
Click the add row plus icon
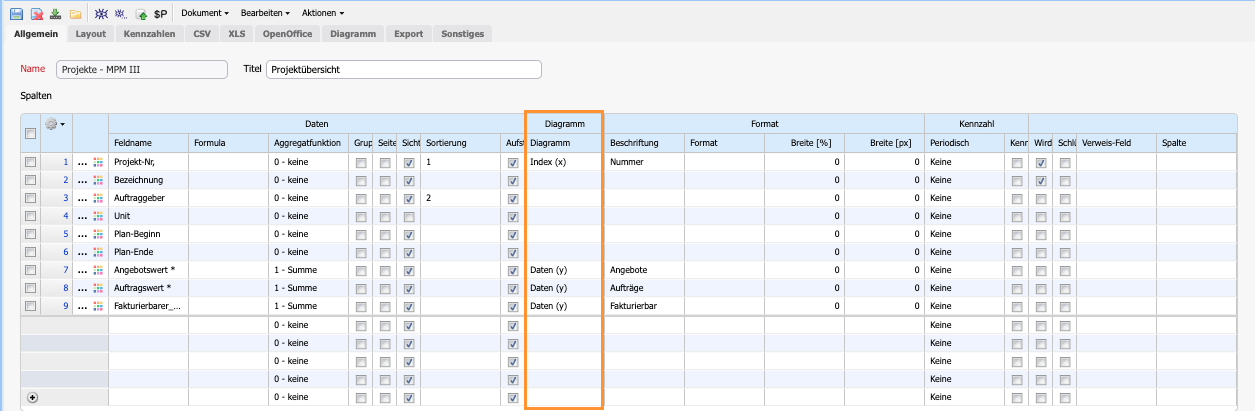[32, 397]
